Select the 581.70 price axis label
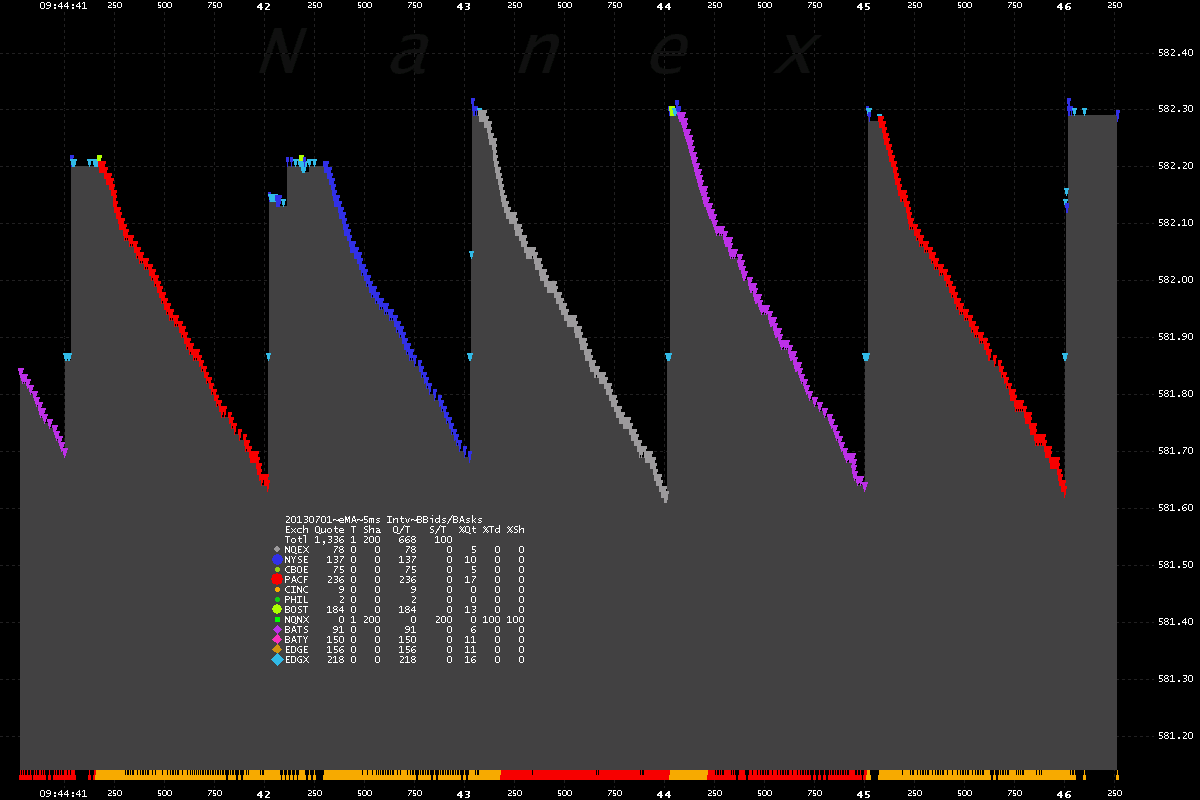 tap(1175, 451)
